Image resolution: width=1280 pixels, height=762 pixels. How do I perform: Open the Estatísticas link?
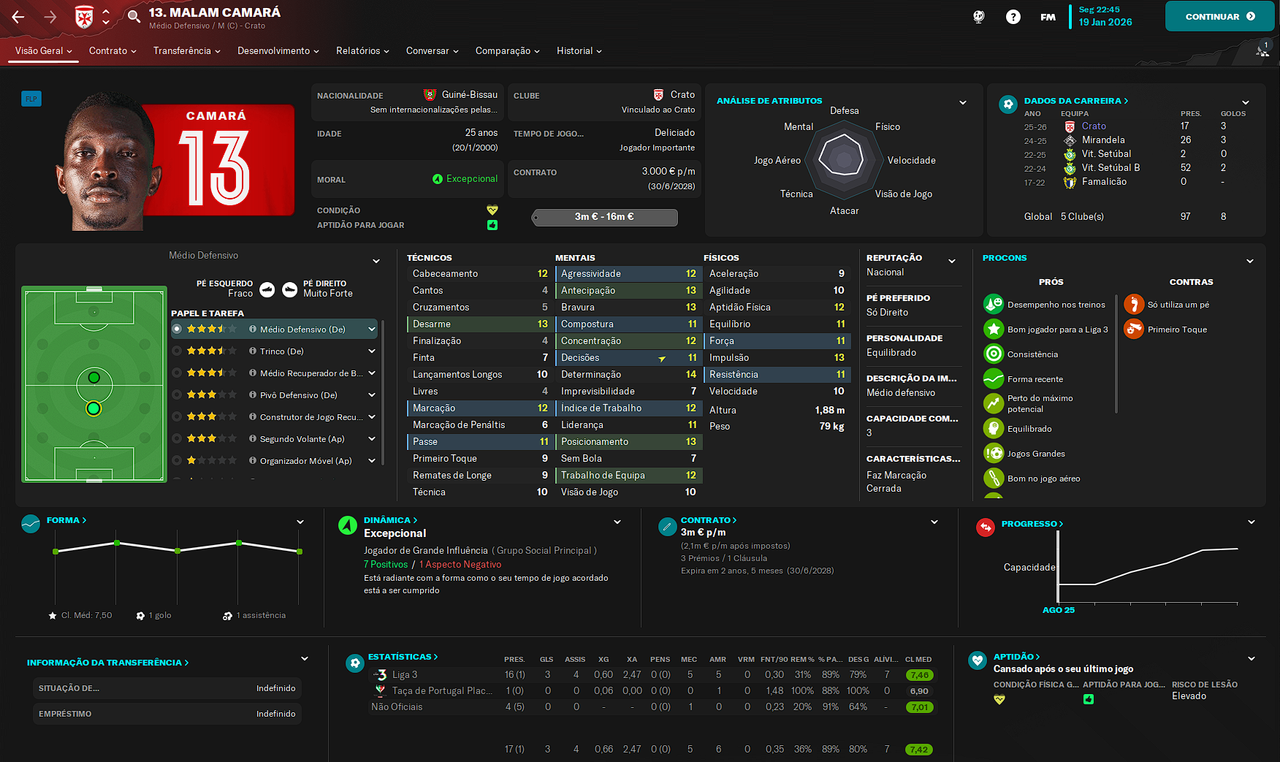(x=403, y=657)
